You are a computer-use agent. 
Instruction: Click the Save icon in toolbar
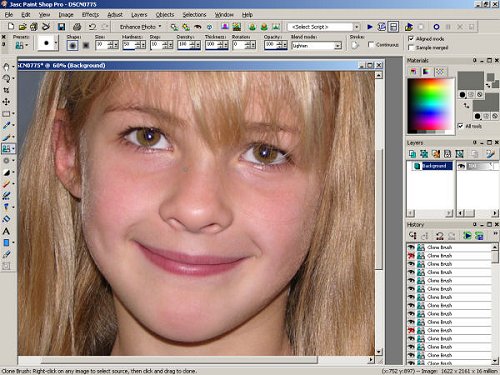(61, 27)
